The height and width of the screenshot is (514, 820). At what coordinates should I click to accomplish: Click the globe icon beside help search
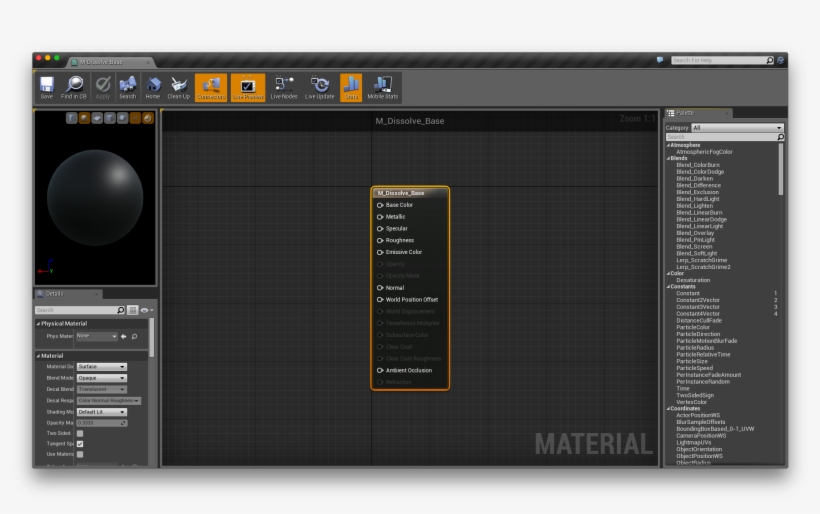click(x=780, y=60)
